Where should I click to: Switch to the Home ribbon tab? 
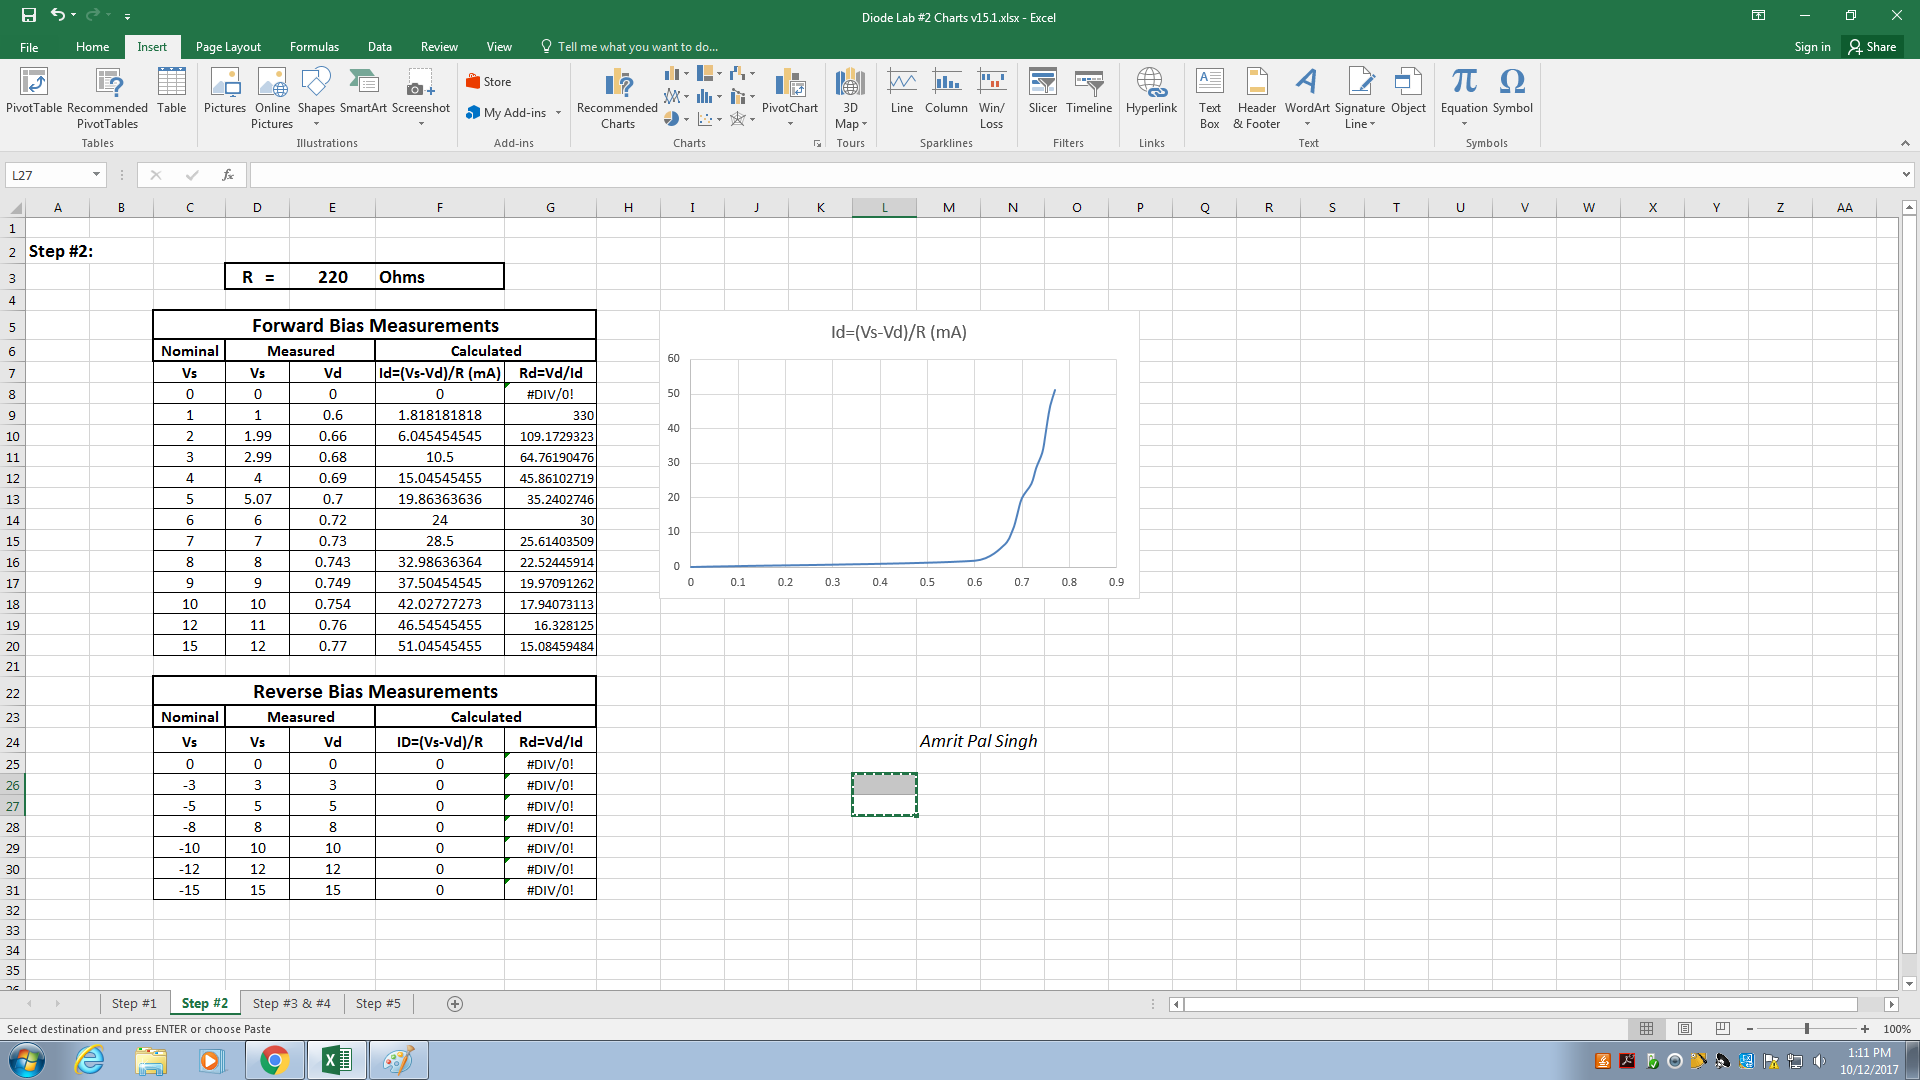[x=92, y=47]
